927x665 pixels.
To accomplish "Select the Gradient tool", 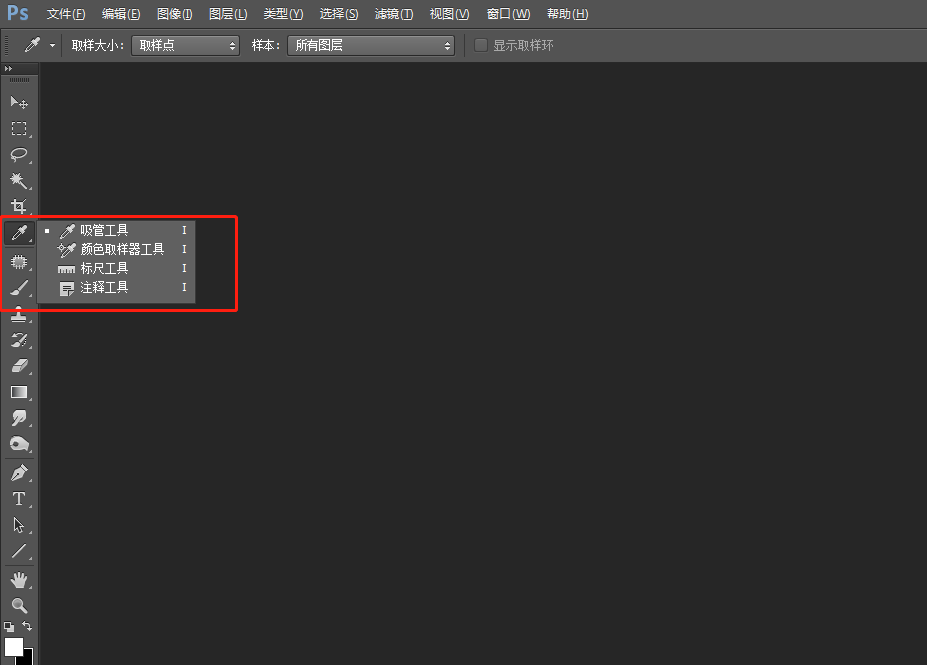I will pos(19,392).
